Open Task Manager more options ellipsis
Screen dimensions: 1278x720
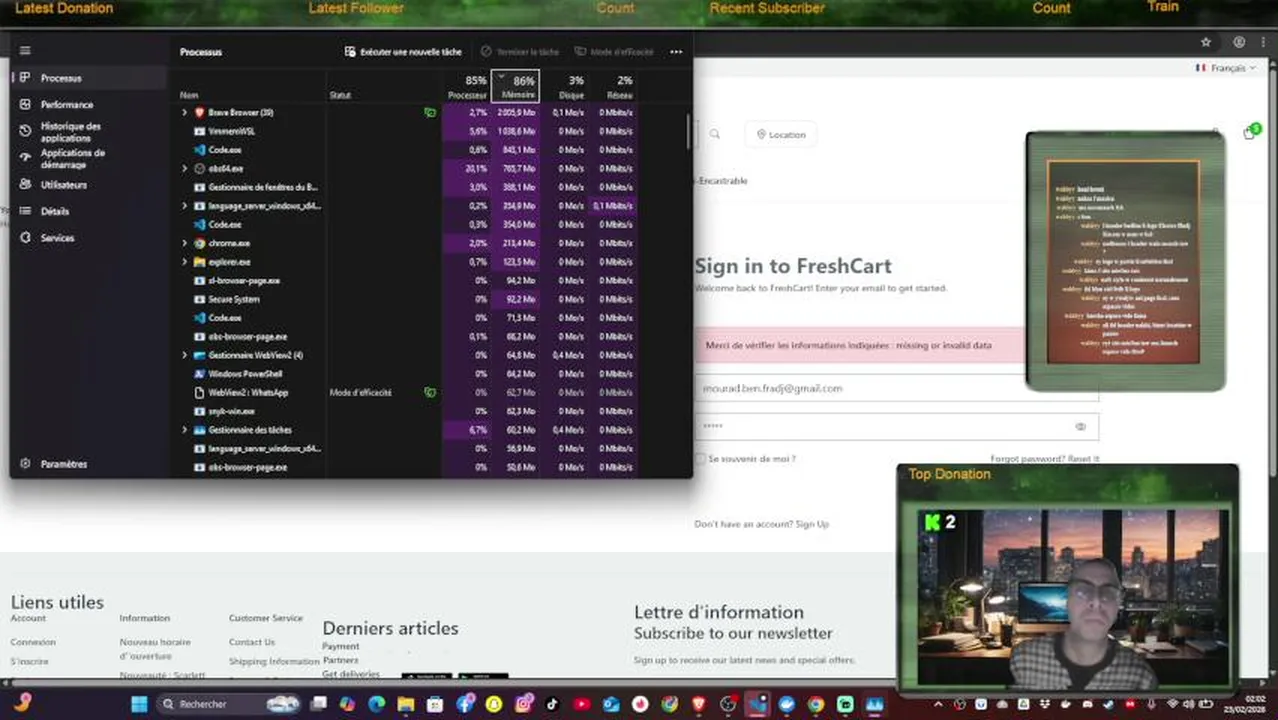point(676,52)
